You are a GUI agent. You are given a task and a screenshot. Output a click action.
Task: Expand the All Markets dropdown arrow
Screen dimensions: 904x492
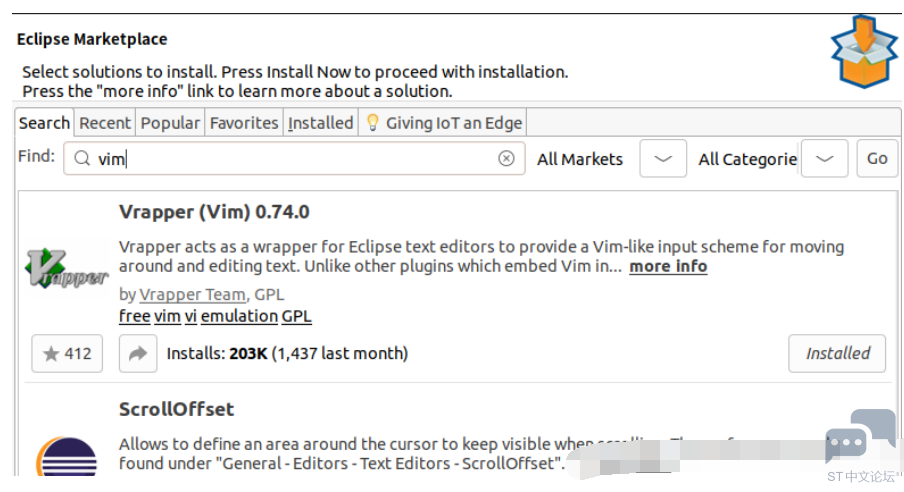click(663, 159)
